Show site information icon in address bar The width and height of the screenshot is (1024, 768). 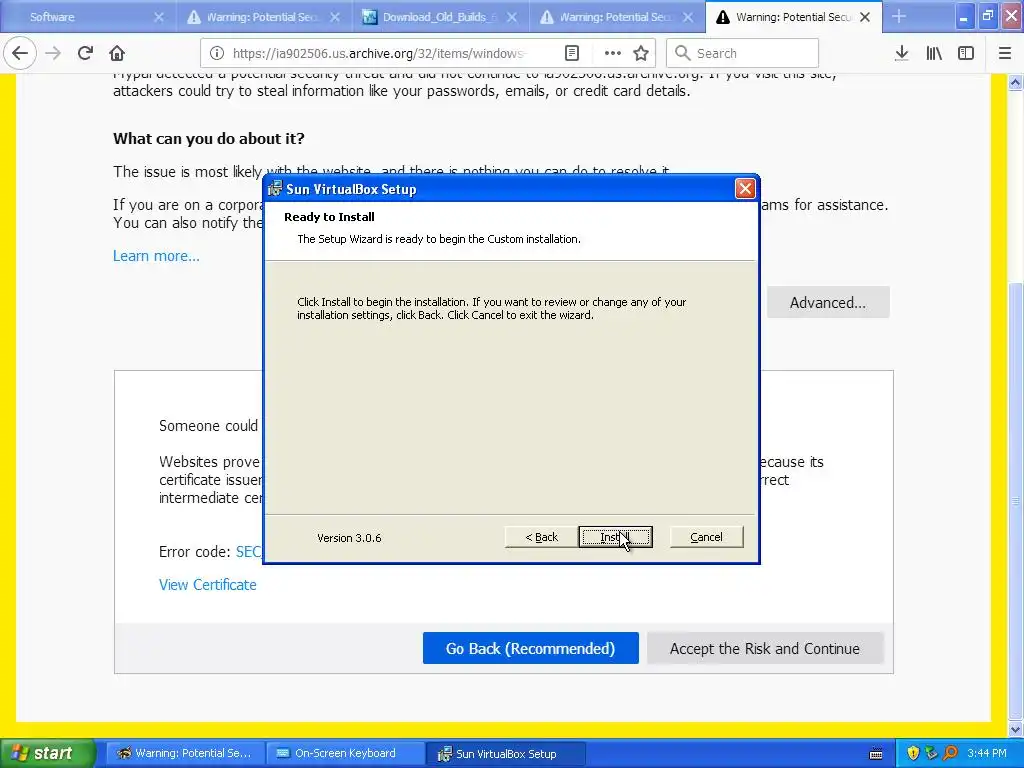217,53
